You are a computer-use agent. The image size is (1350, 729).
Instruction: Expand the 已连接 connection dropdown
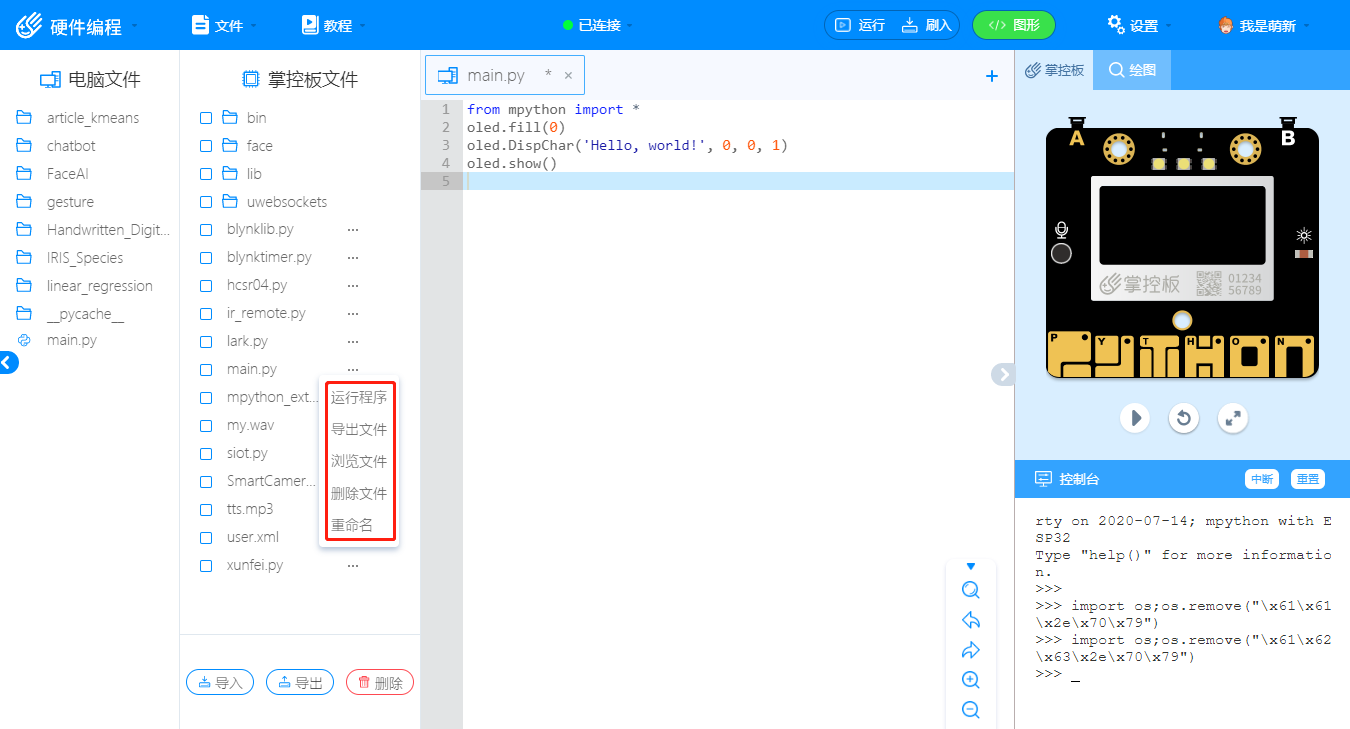point(598,26)
